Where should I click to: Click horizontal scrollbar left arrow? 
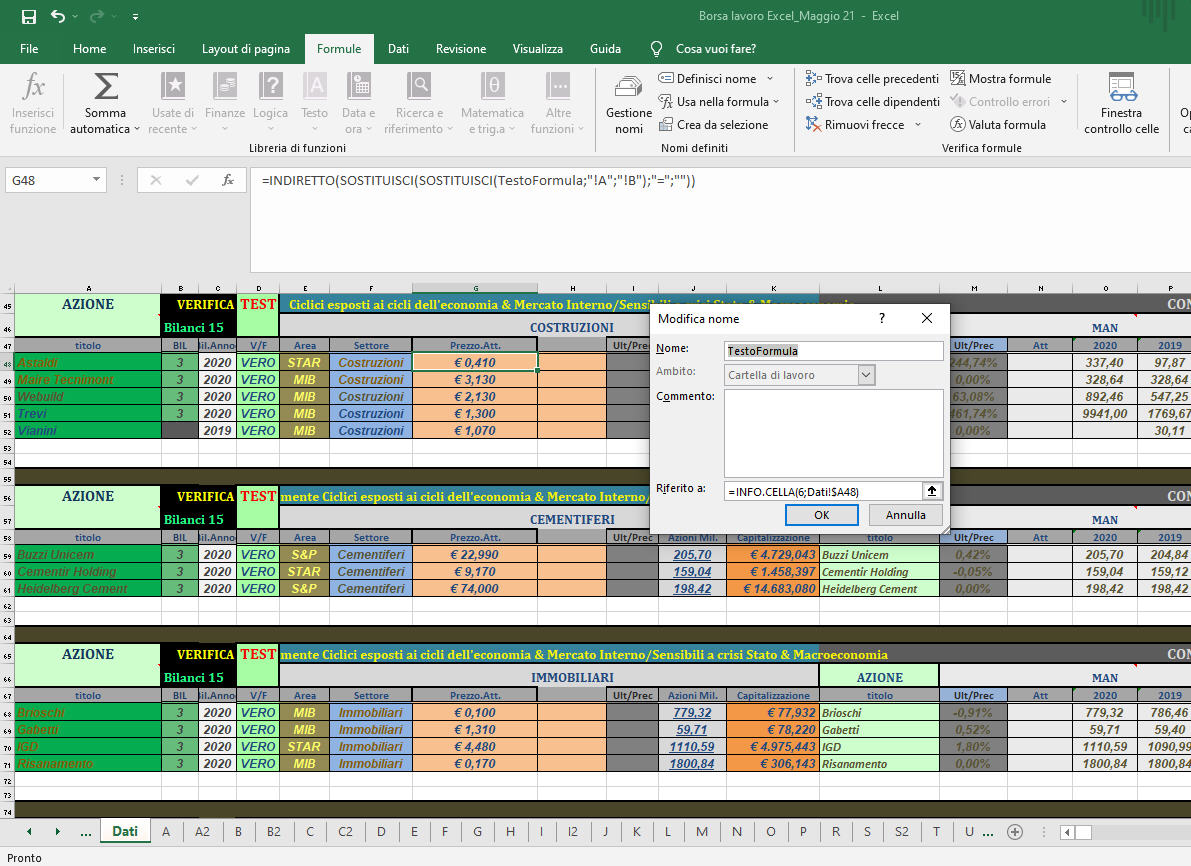(x=1067, y=833)
